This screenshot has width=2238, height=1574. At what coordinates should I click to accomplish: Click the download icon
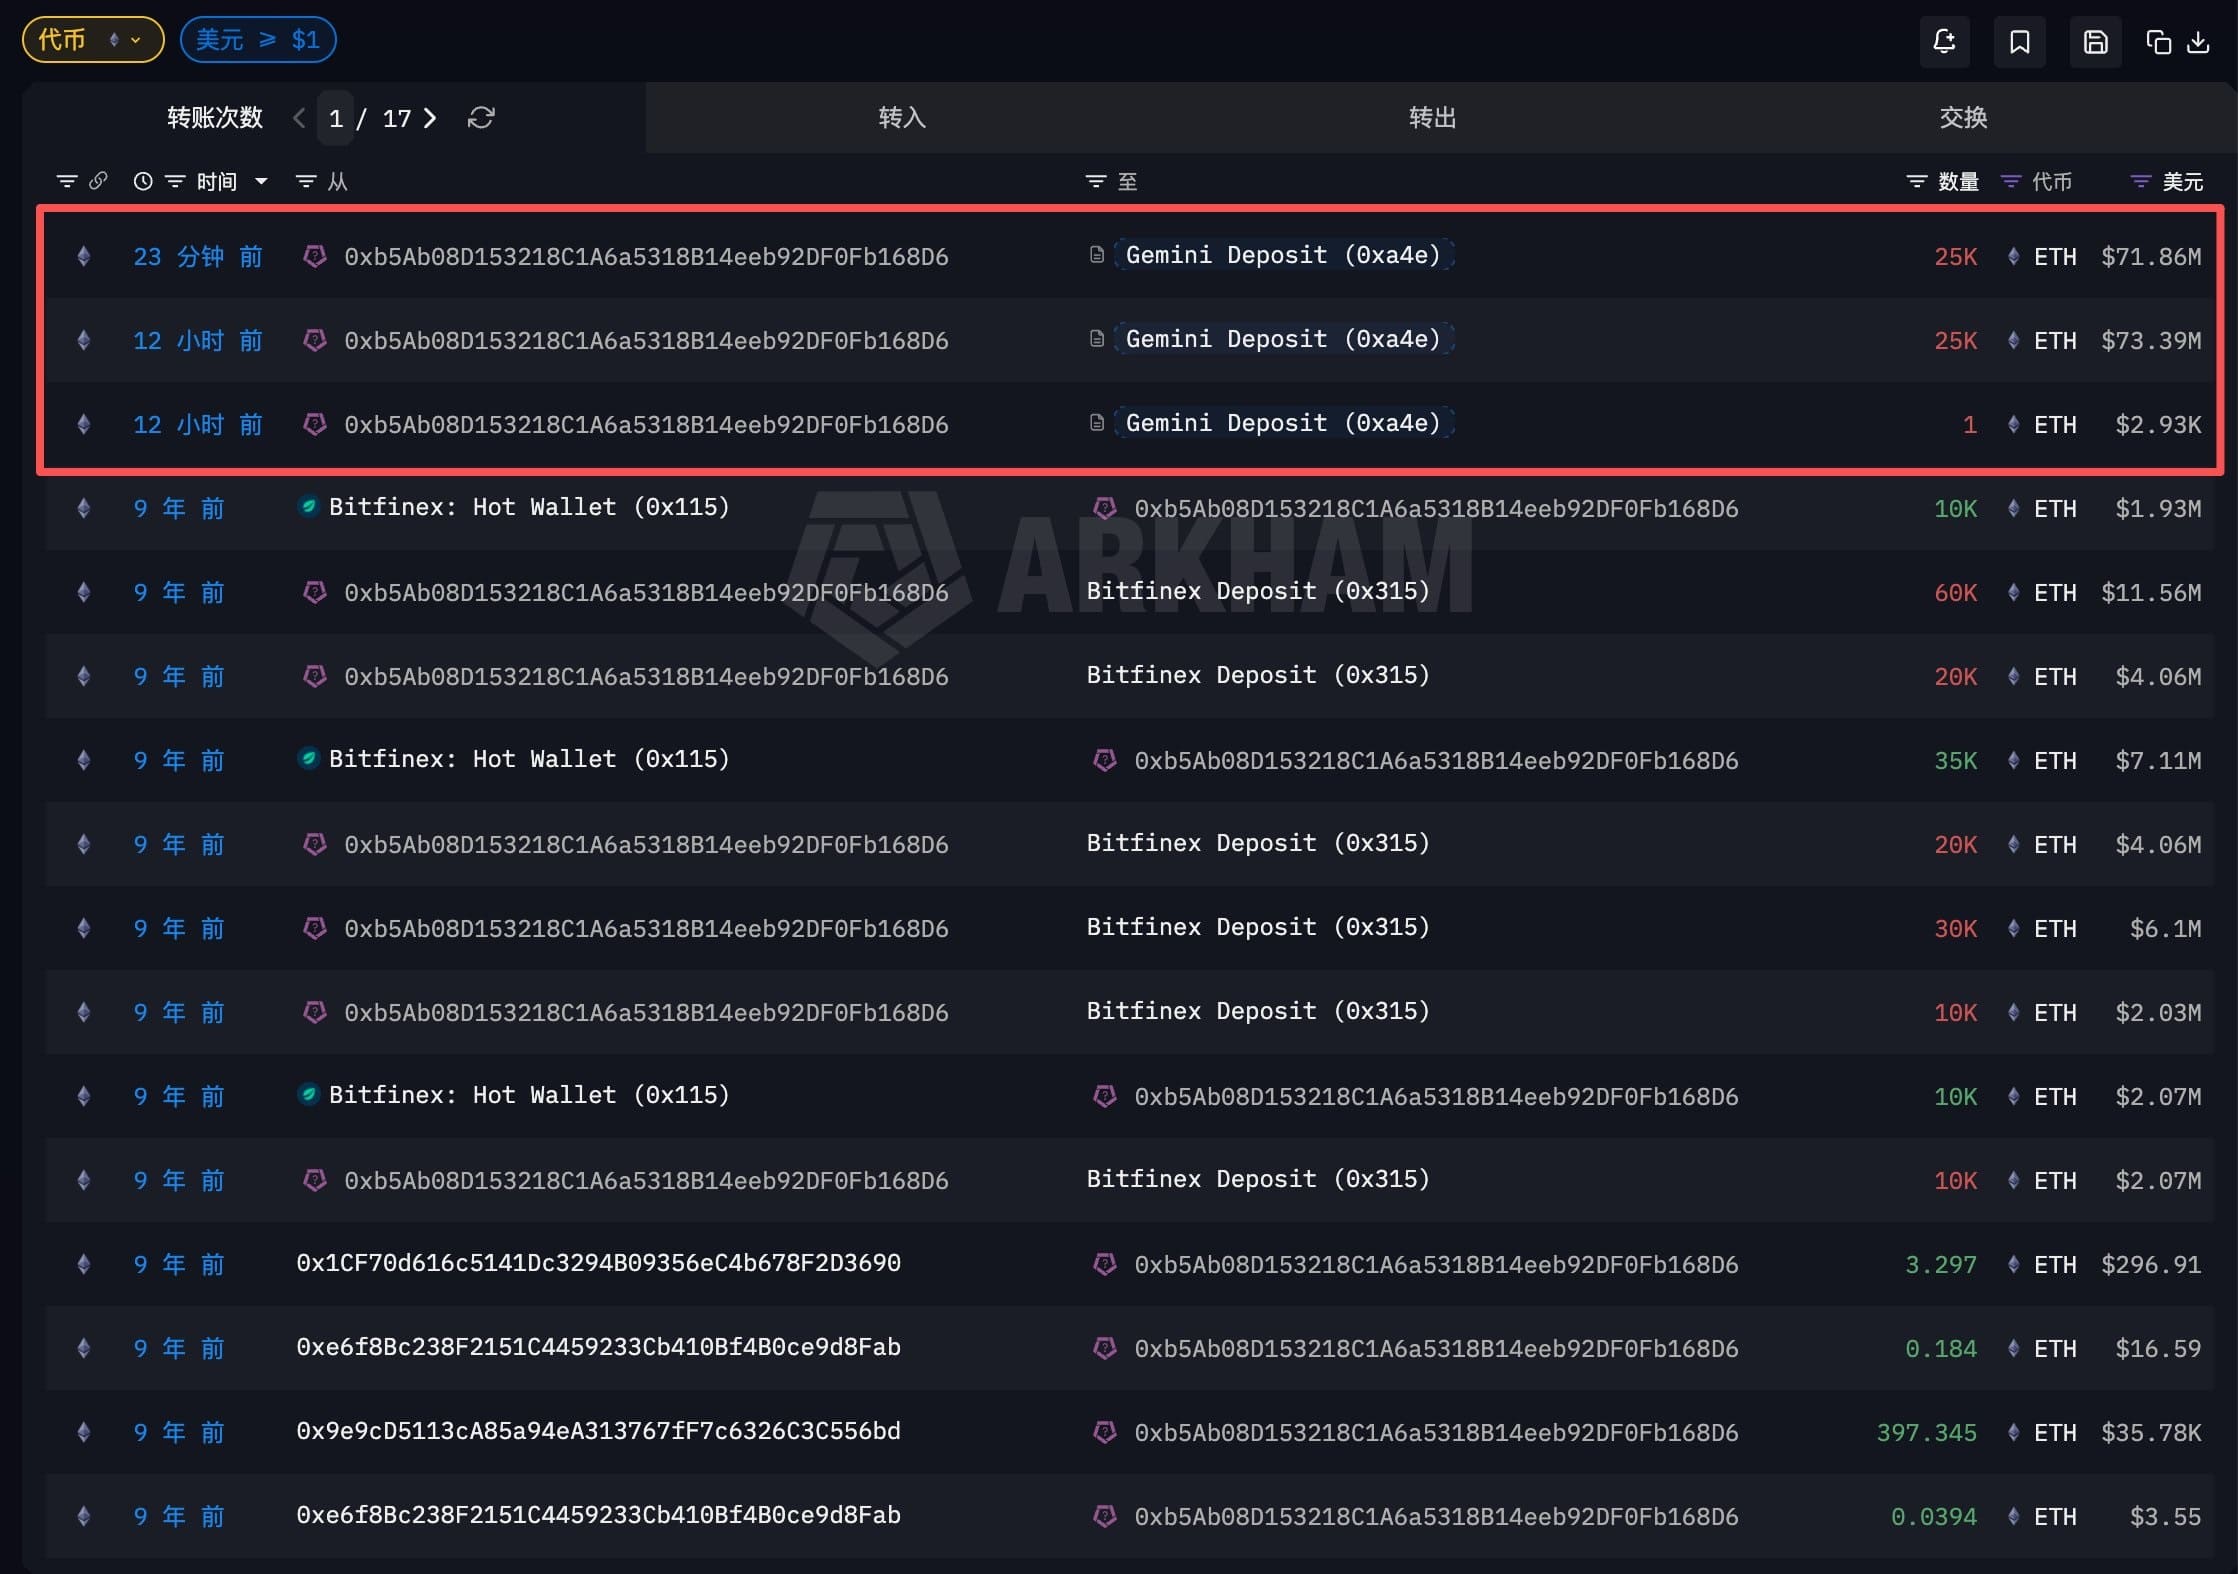(2198, 42)
